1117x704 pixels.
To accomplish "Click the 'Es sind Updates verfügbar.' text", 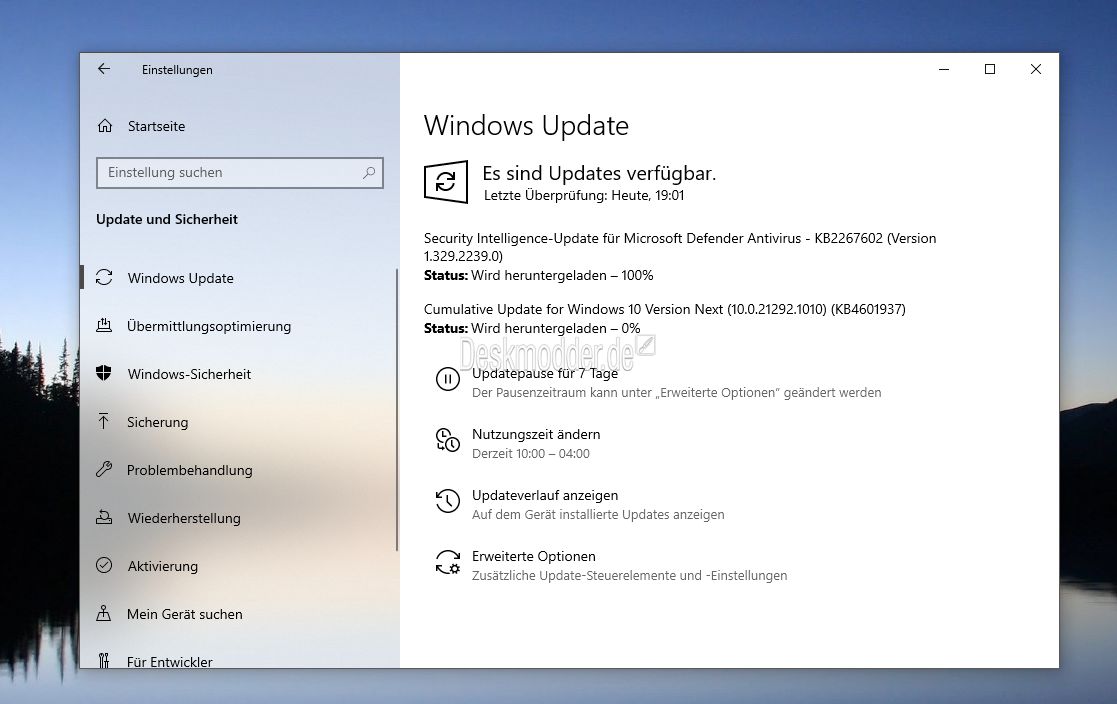I will click(599, 173).
